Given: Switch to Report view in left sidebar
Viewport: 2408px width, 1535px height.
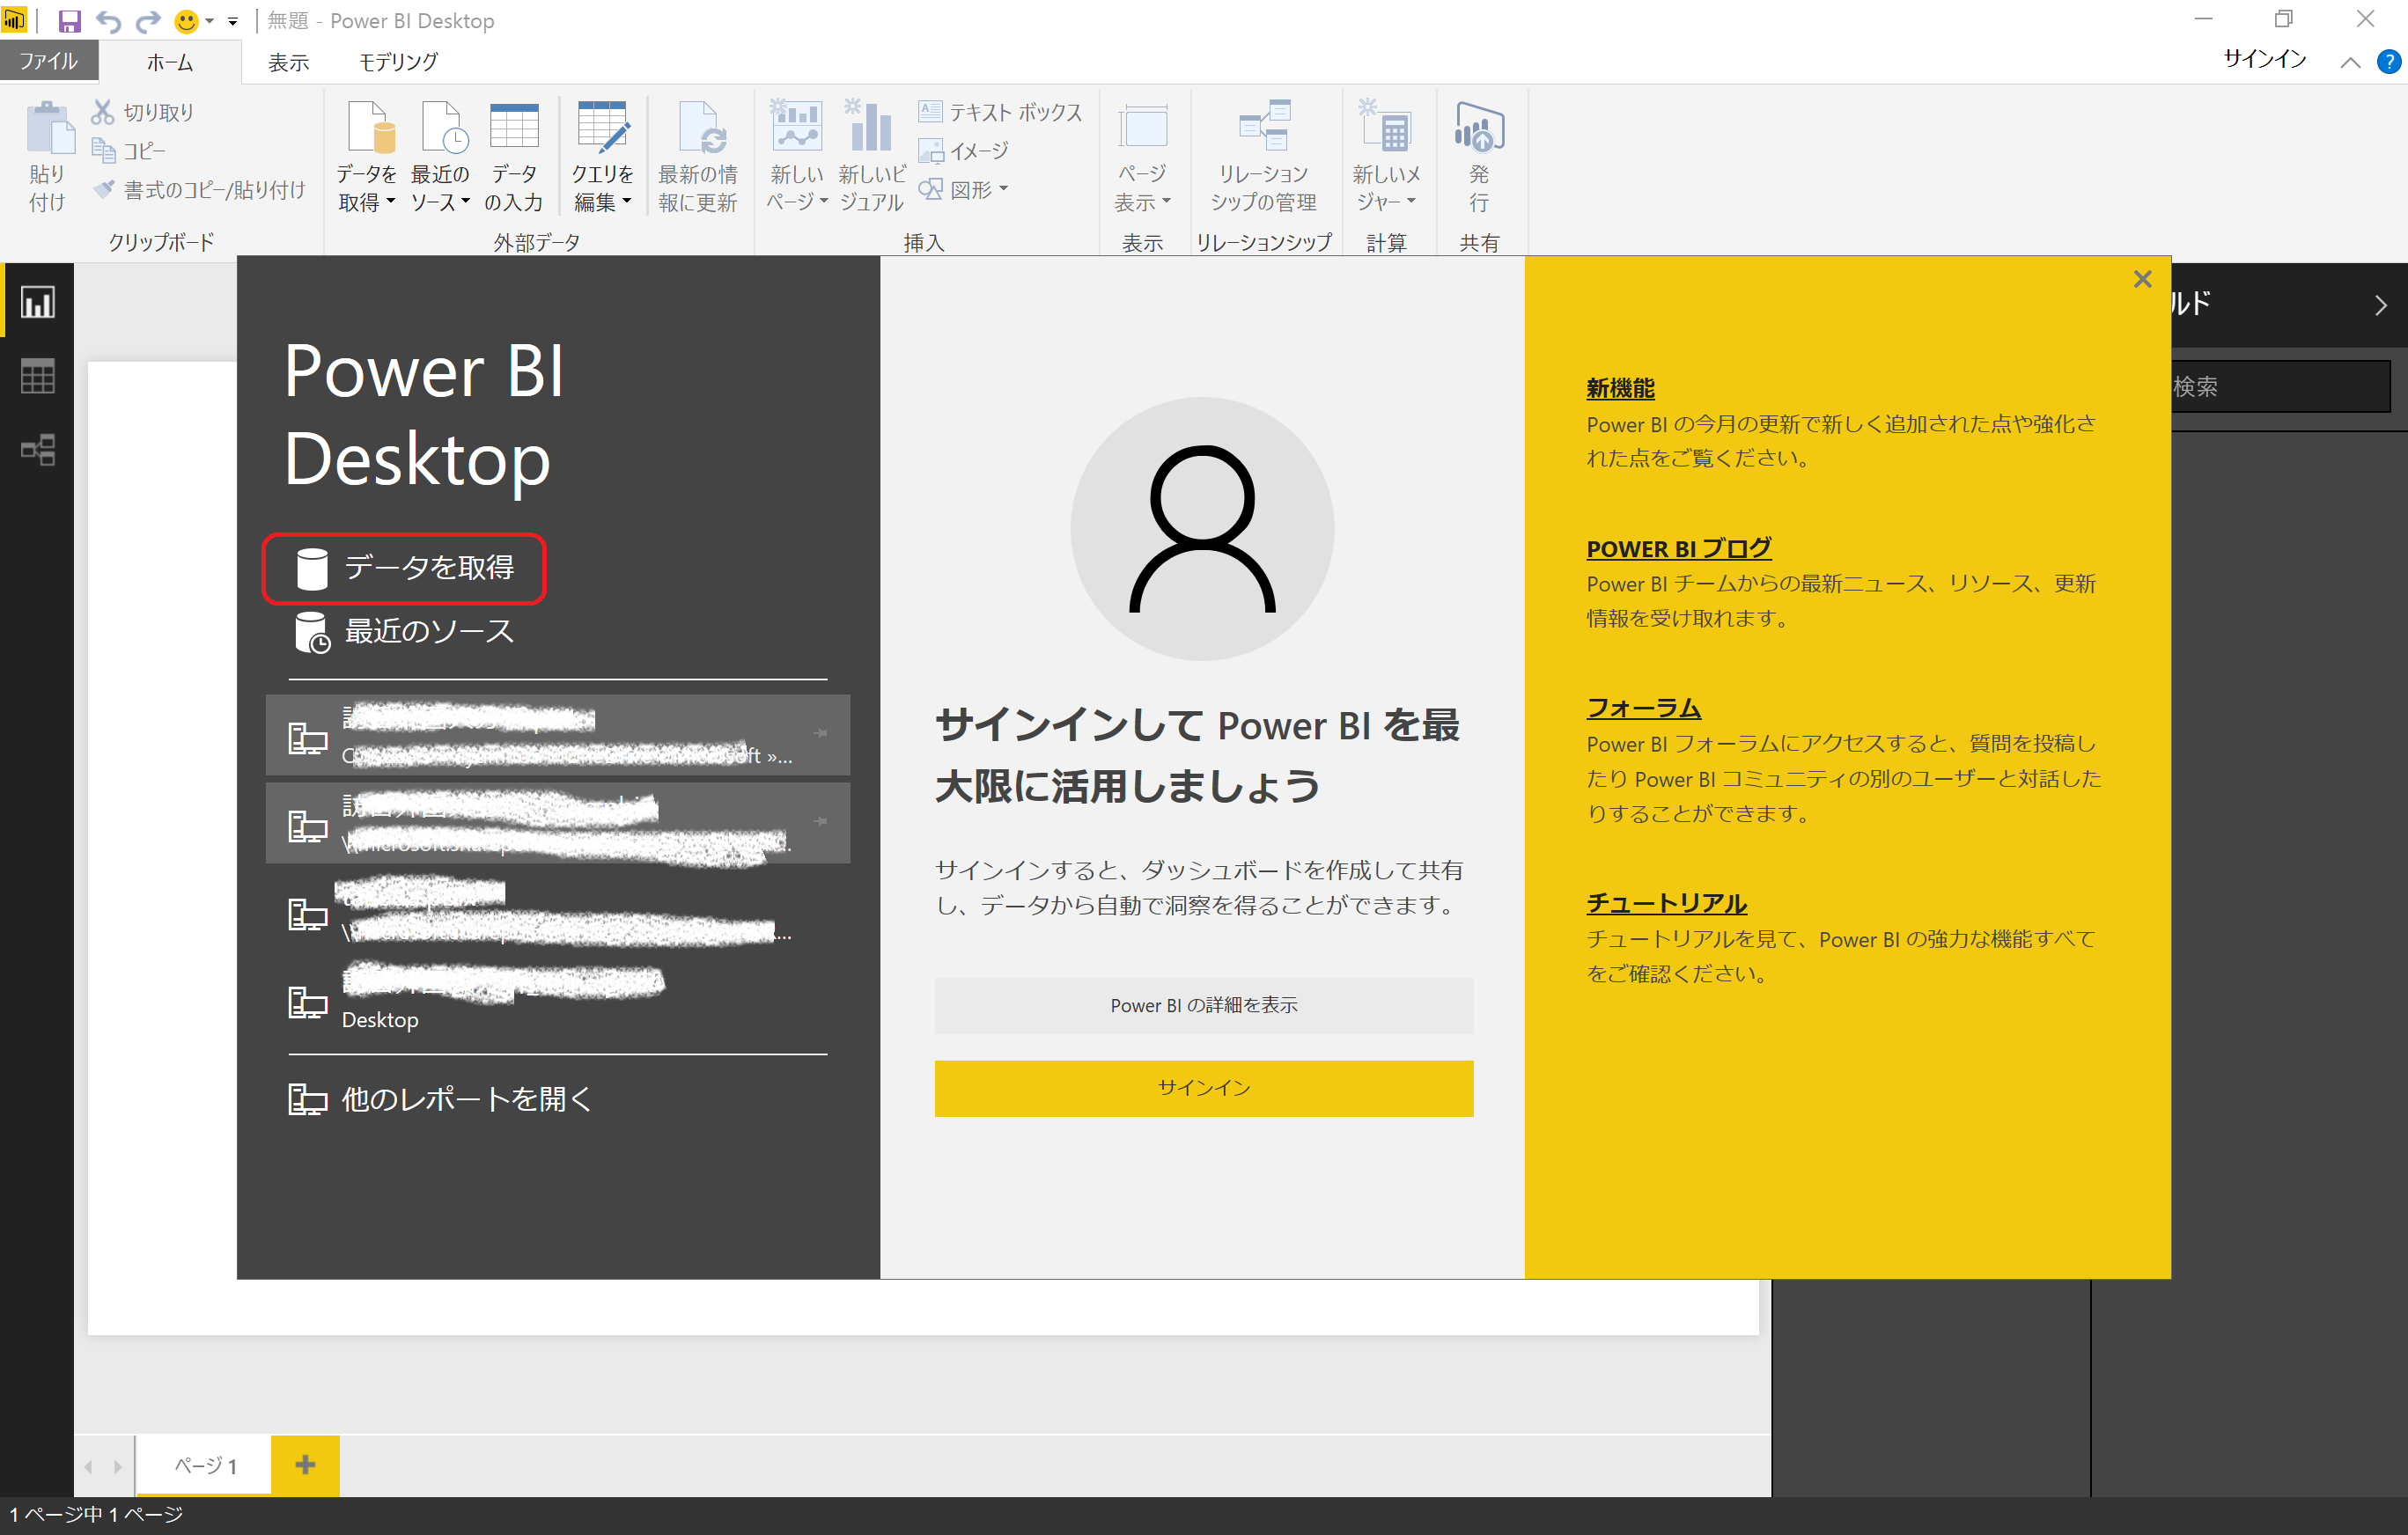Looking at the screenshot, I should [38, 302].
